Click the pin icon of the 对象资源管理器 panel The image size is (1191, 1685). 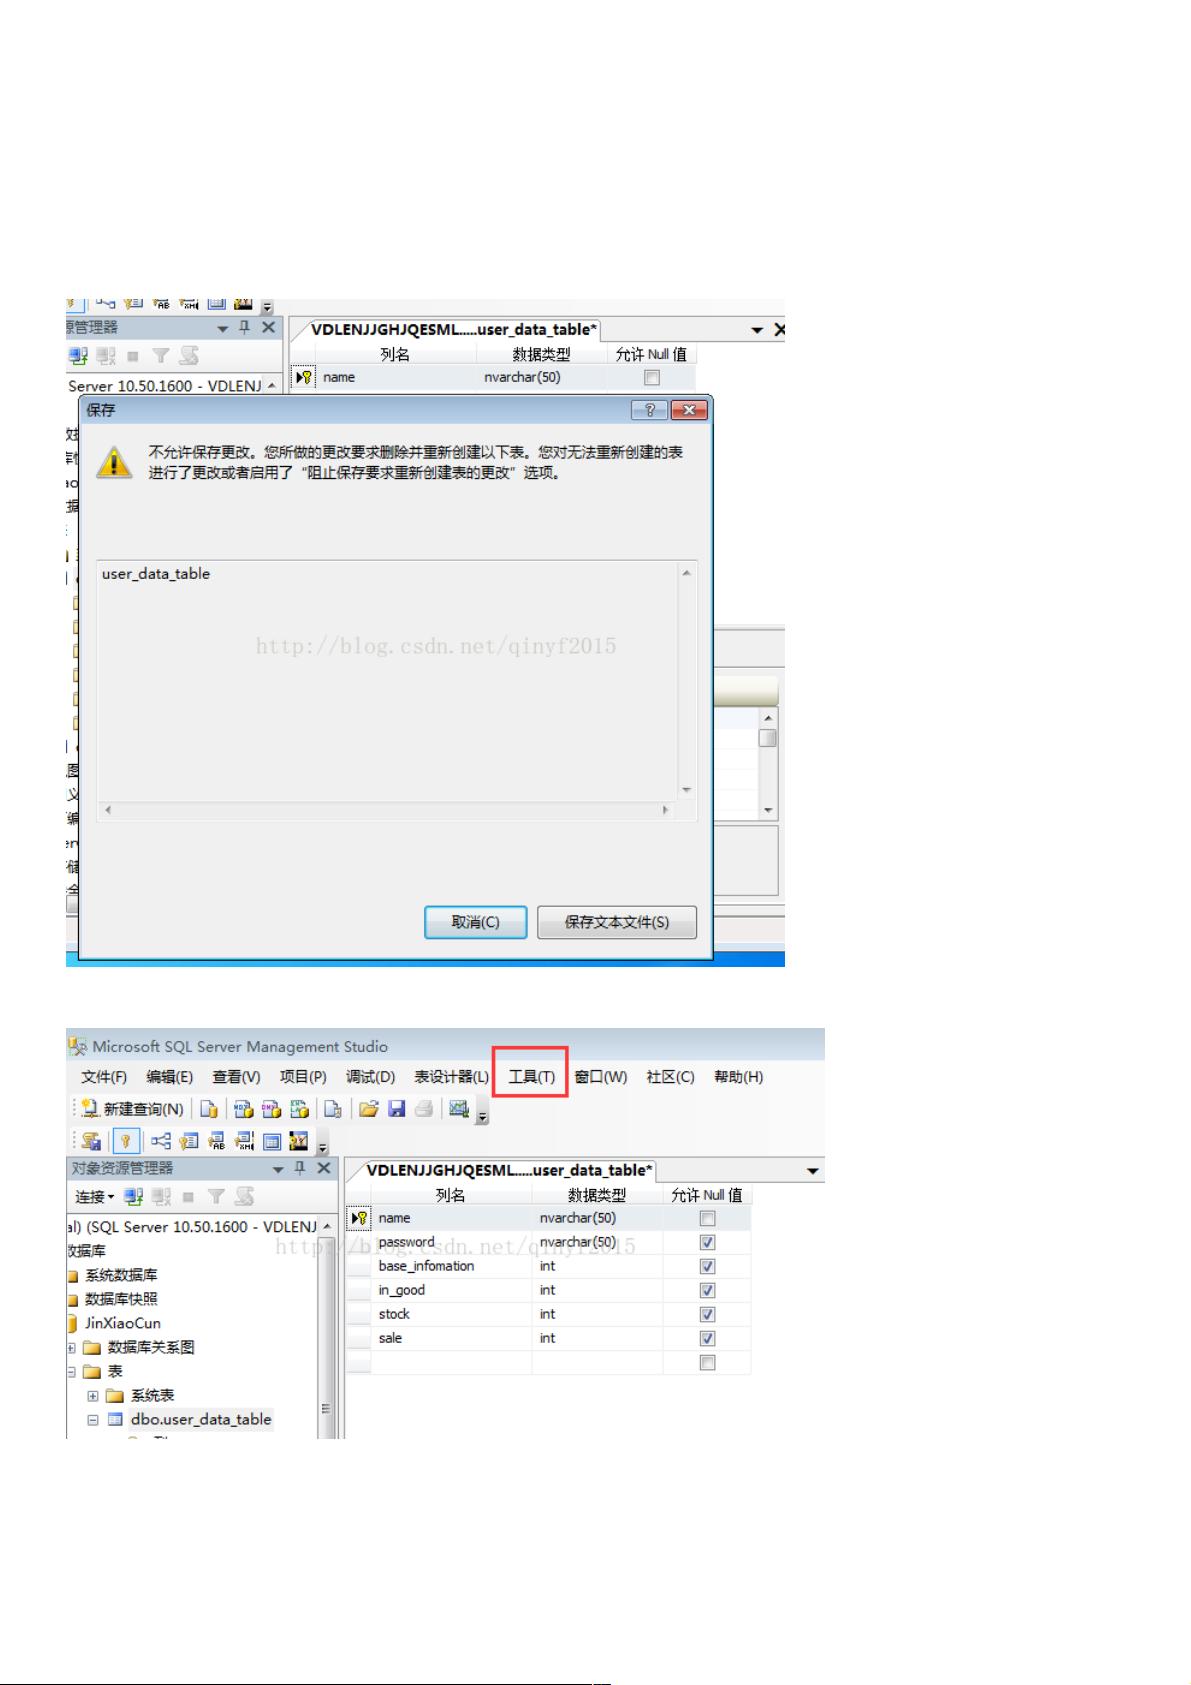coord(300,1168)
